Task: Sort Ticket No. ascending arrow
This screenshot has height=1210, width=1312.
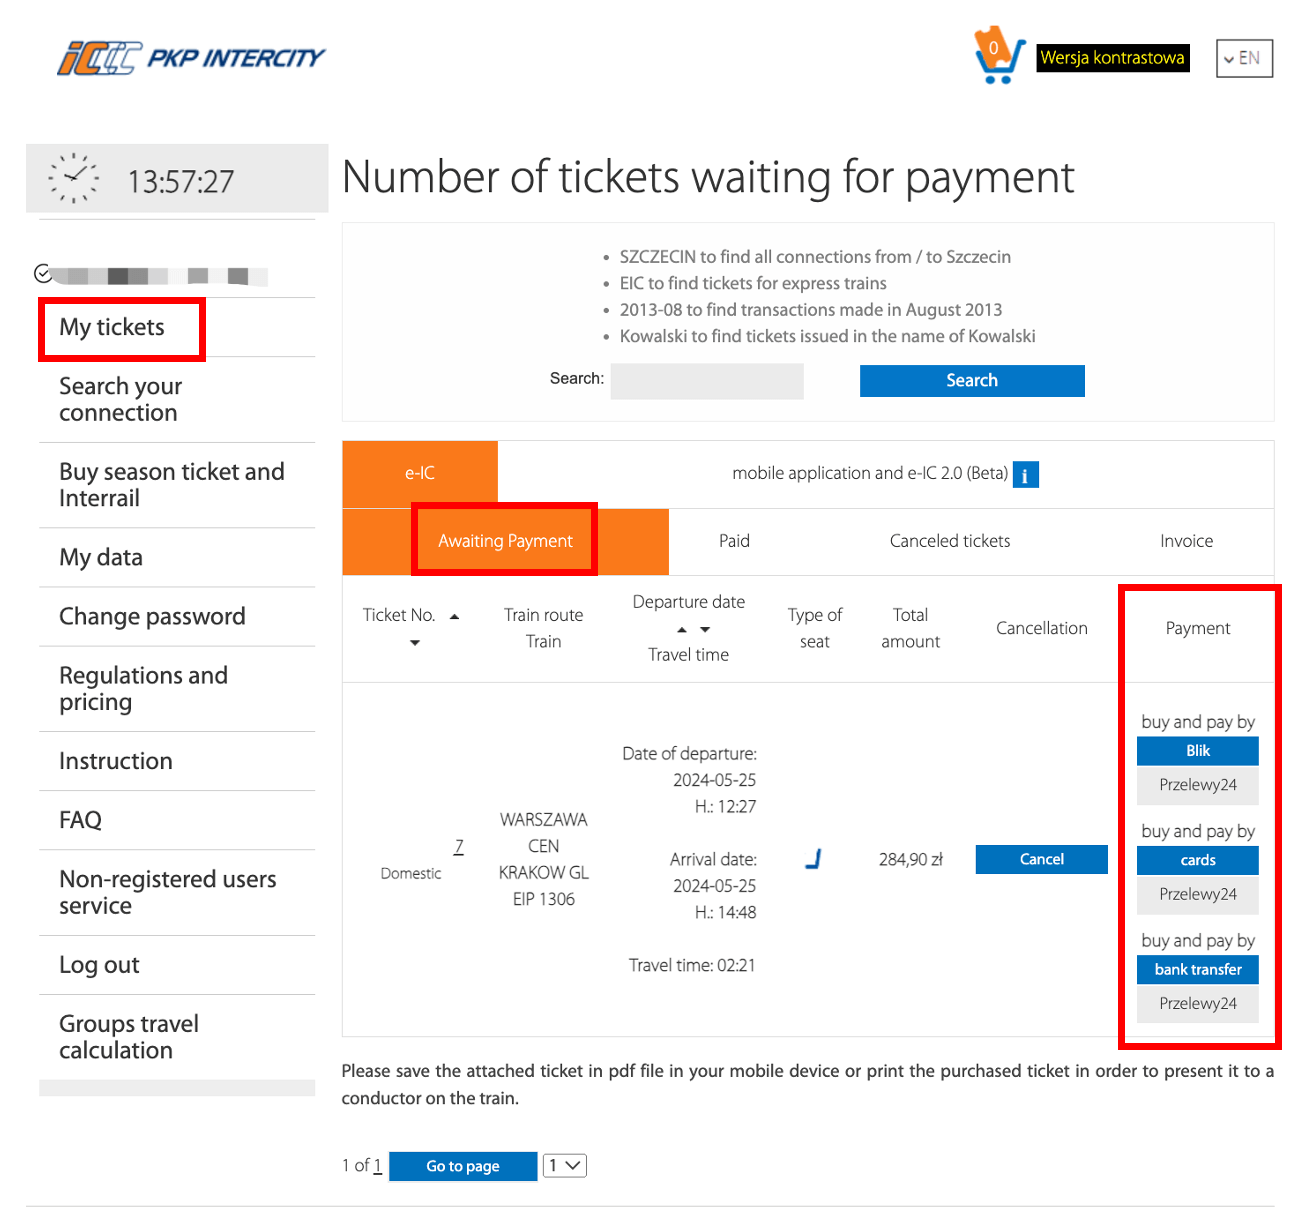Action: (454, 616)
